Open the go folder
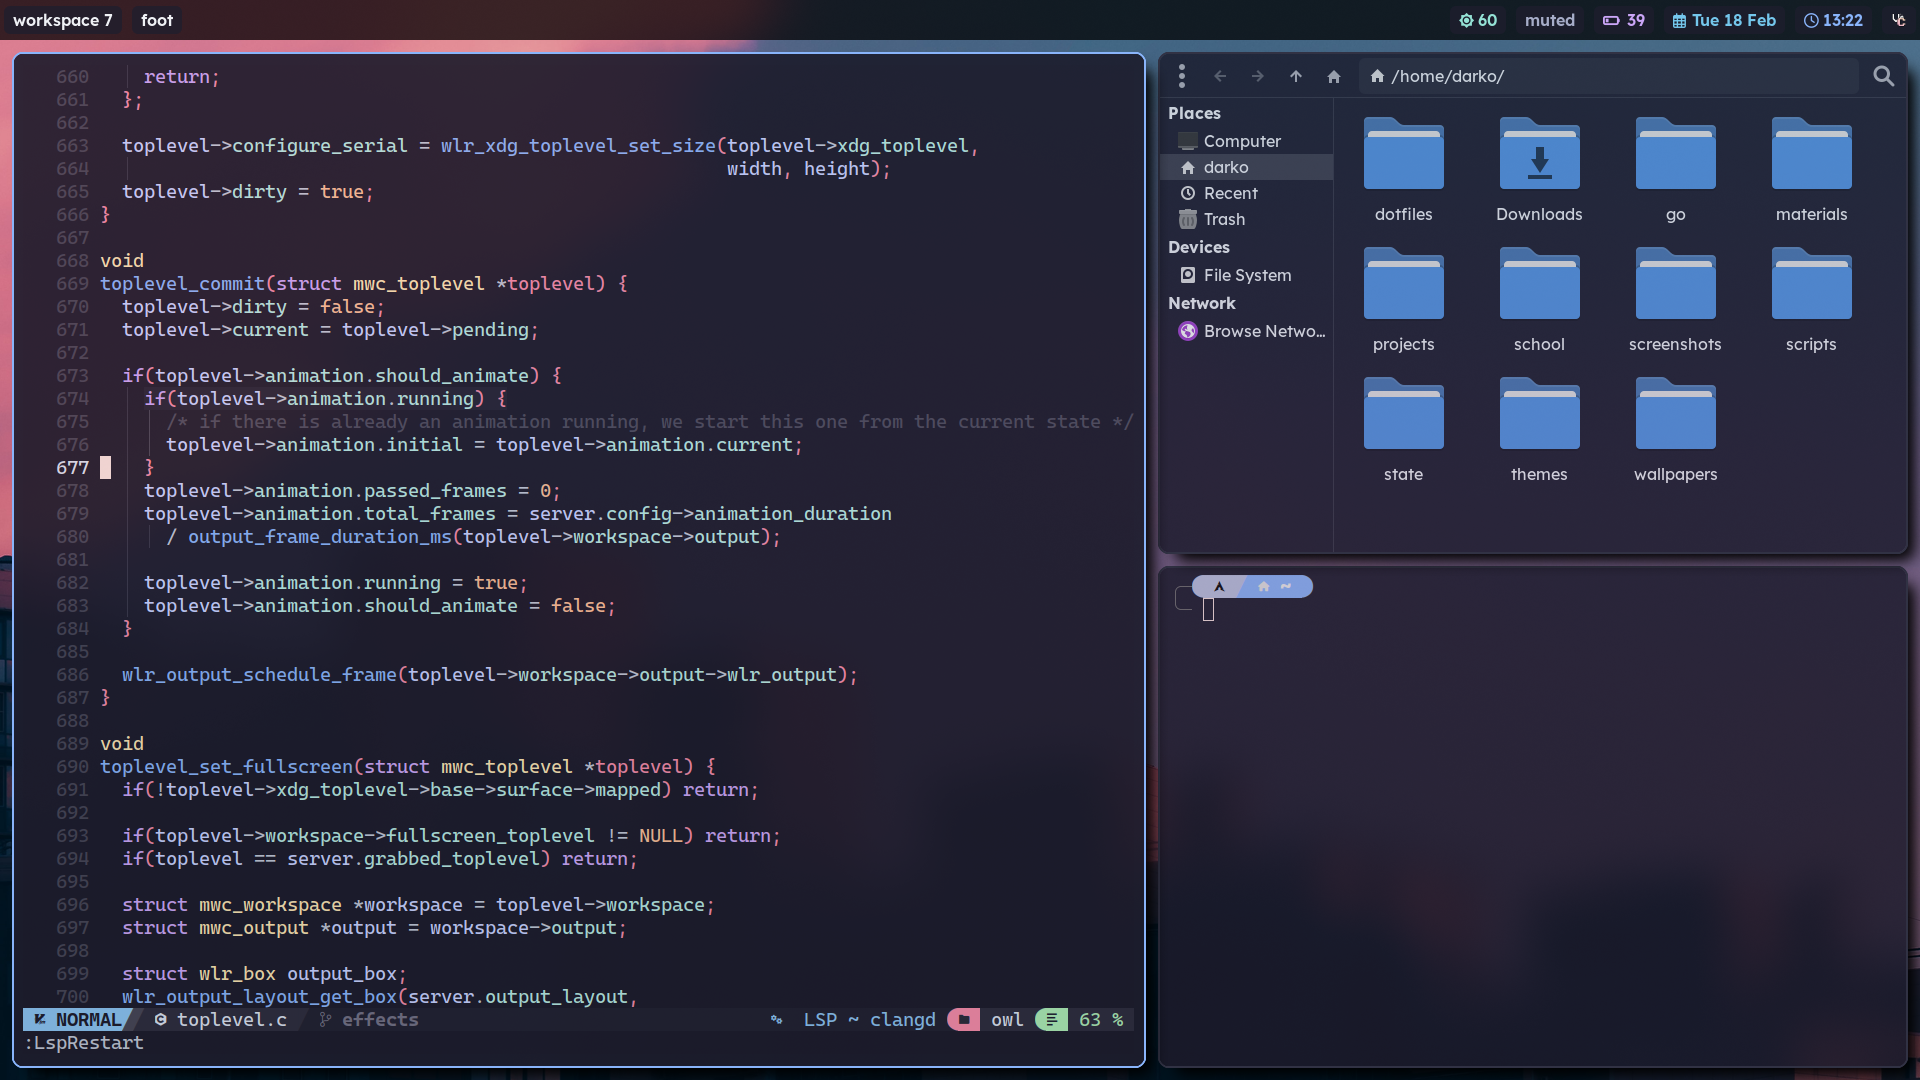1920x1080 pixels. [1676, 171]
